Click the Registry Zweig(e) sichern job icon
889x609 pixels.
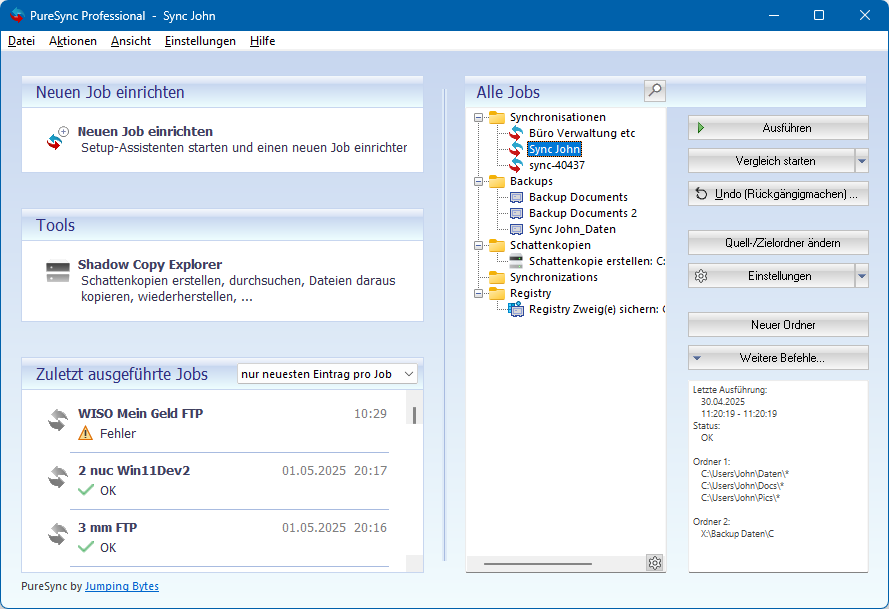tap(516, 309)
